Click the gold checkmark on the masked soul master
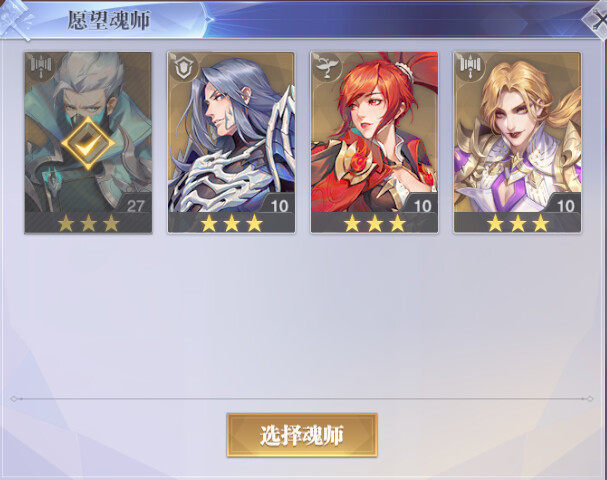Viewport: 607px width, 480px height. coord(88,144)
